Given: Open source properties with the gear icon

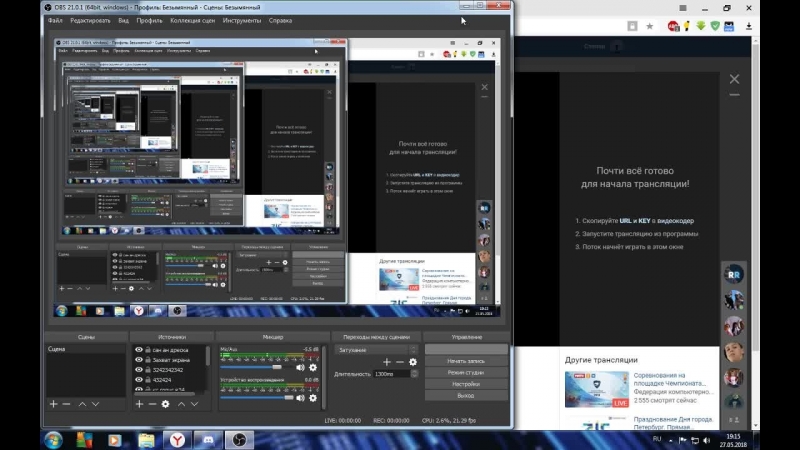Looking at the screenshot, I should (x=165, y=404).
